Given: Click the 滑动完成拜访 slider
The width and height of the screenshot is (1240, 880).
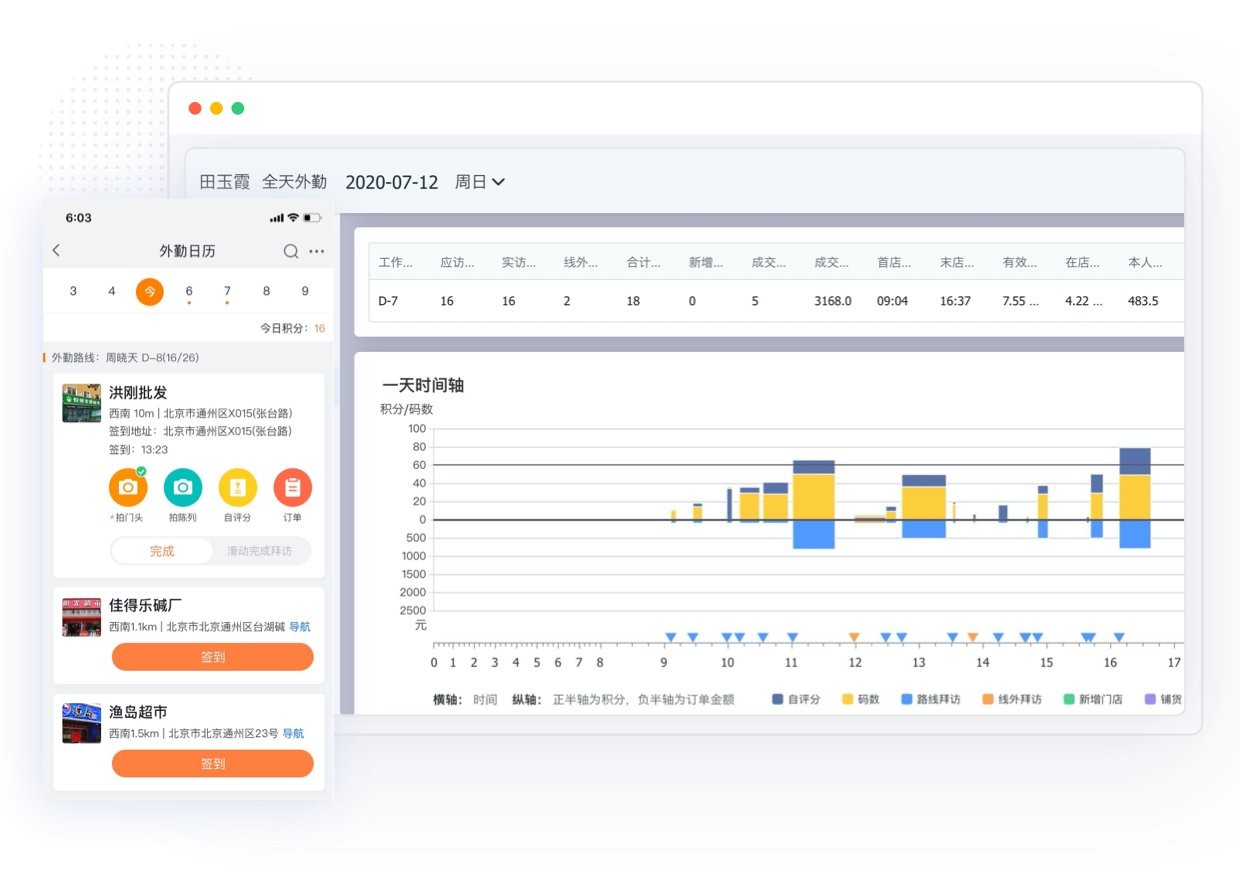Looking at the screenshot, I should coord(260,551).
